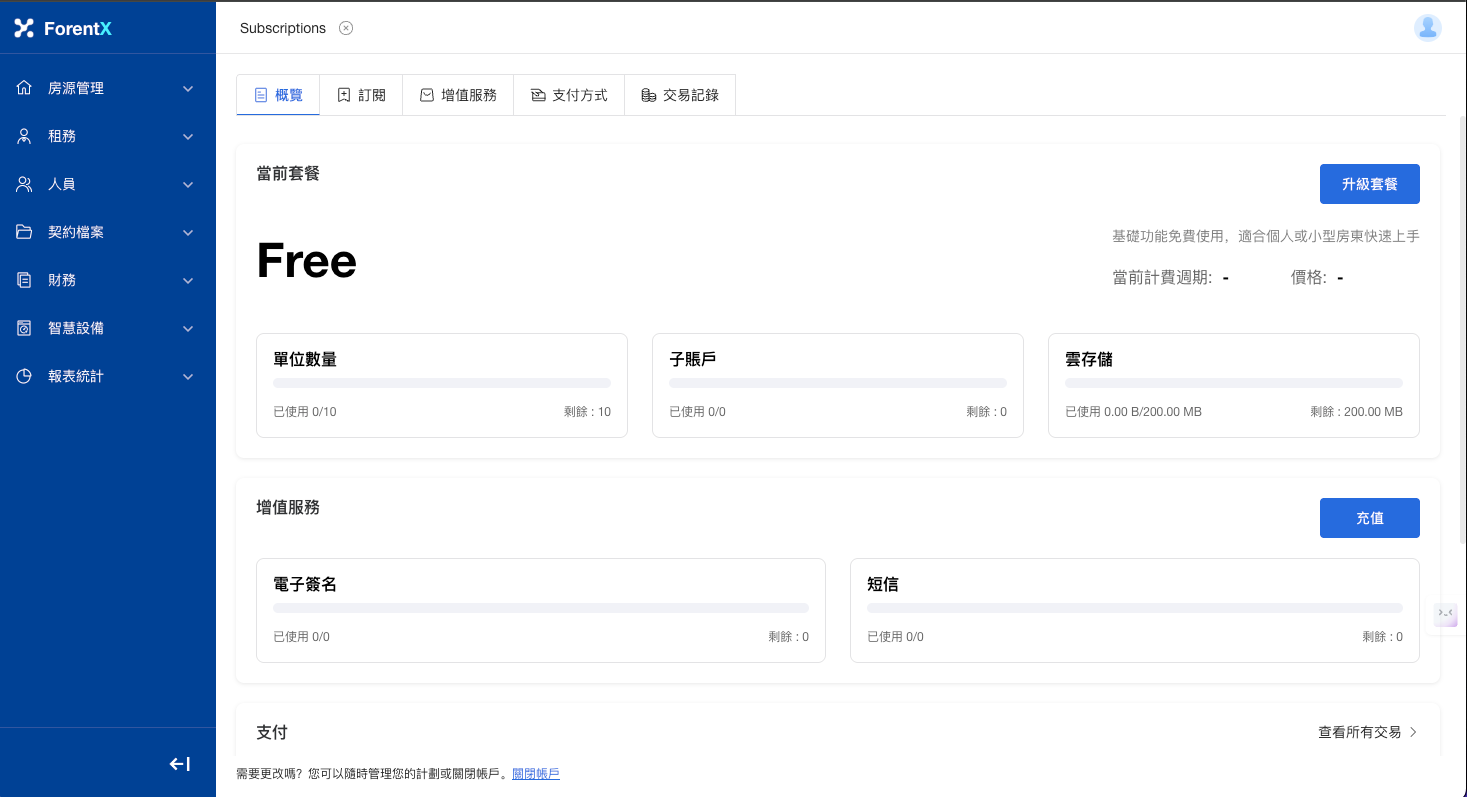Click the ForentX logo icon
The width and height of the screenshot is (1467, 797).
pyautogui.click(x=24, y=28)
